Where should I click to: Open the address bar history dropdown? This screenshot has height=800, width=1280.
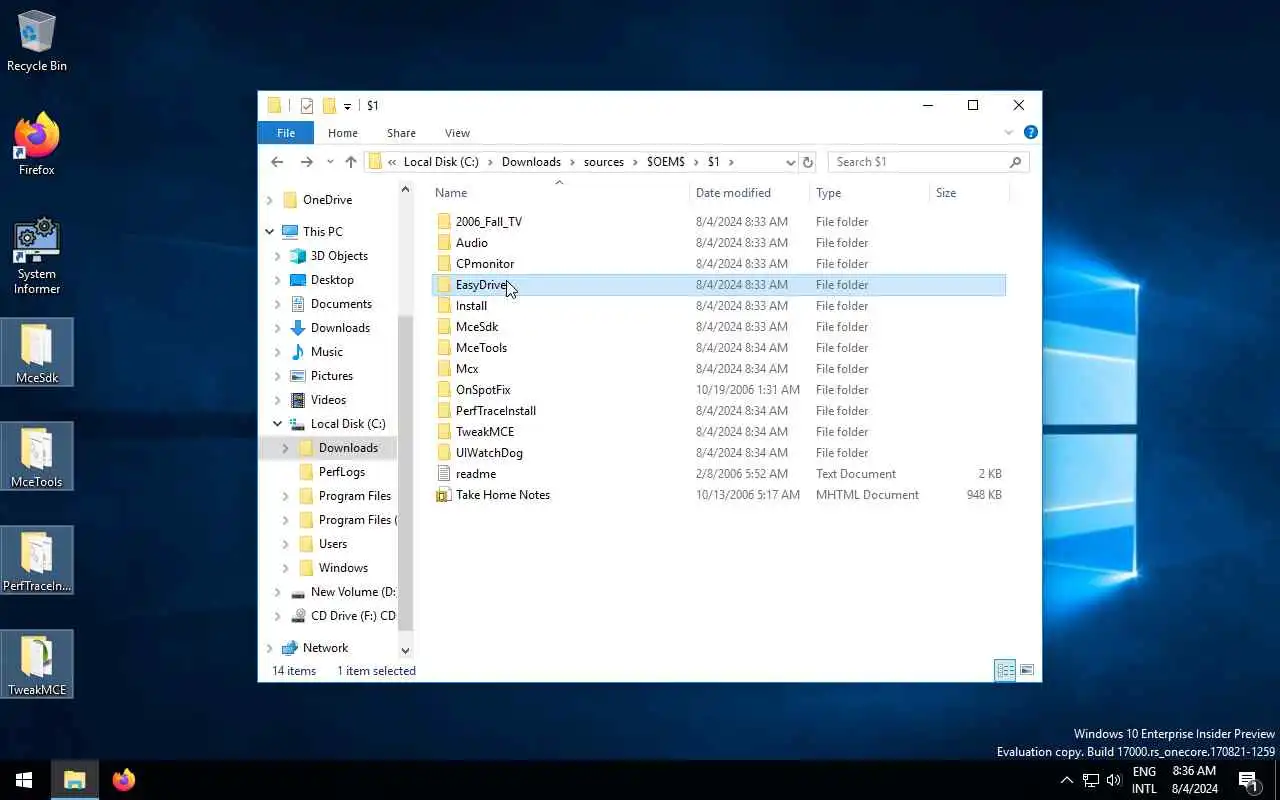pos(790,162)
